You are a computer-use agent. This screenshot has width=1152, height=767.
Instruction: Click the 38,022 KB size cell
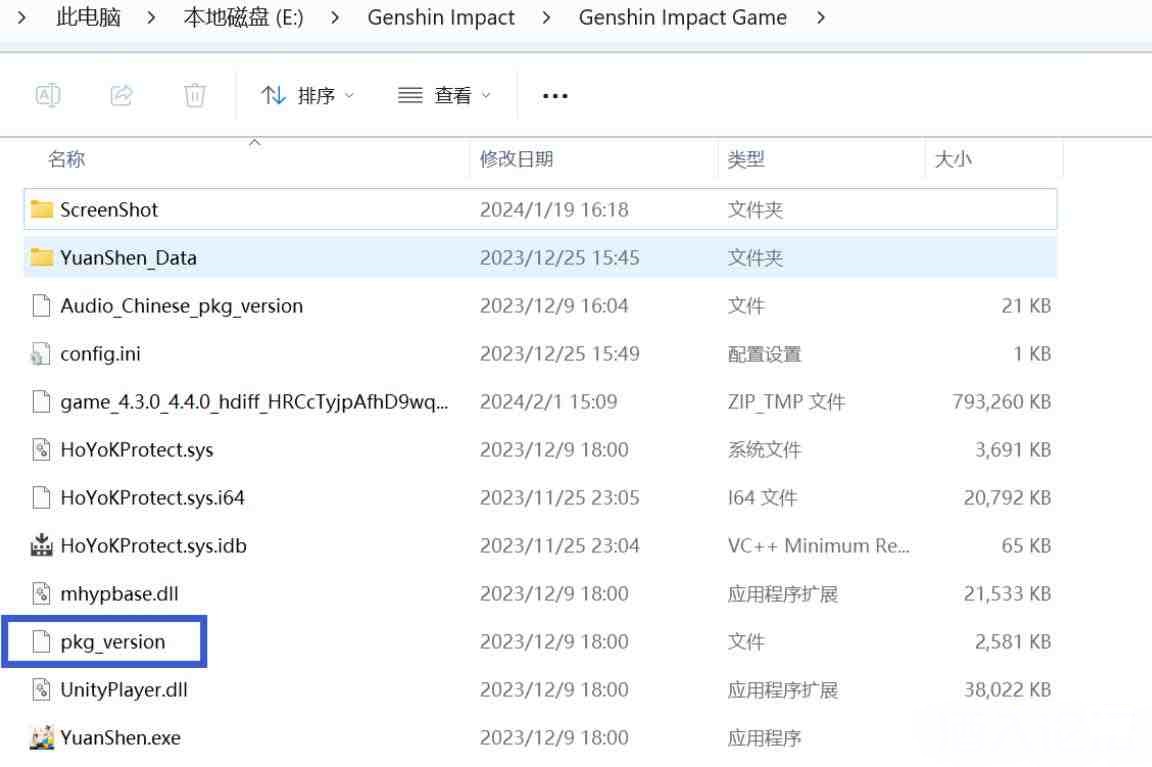[1007, 690]
